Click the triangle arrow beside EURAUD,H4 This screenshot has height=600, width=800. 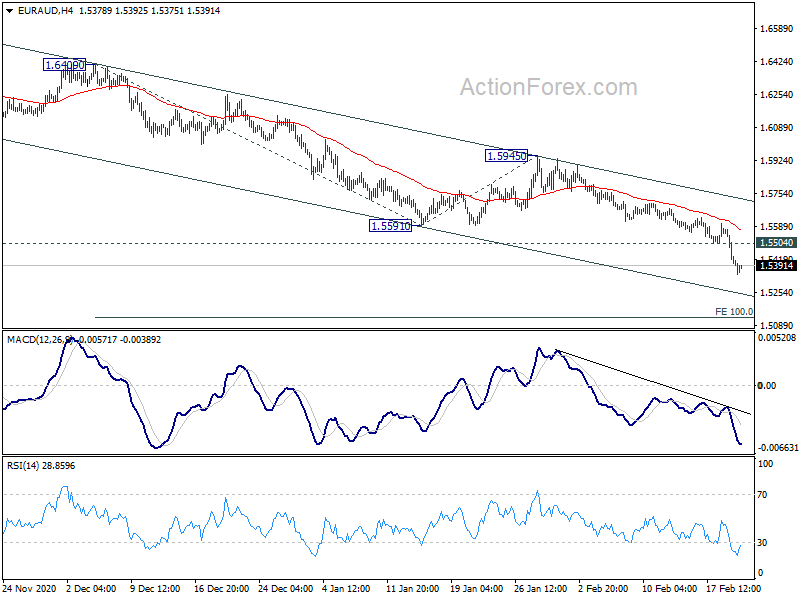9,11
